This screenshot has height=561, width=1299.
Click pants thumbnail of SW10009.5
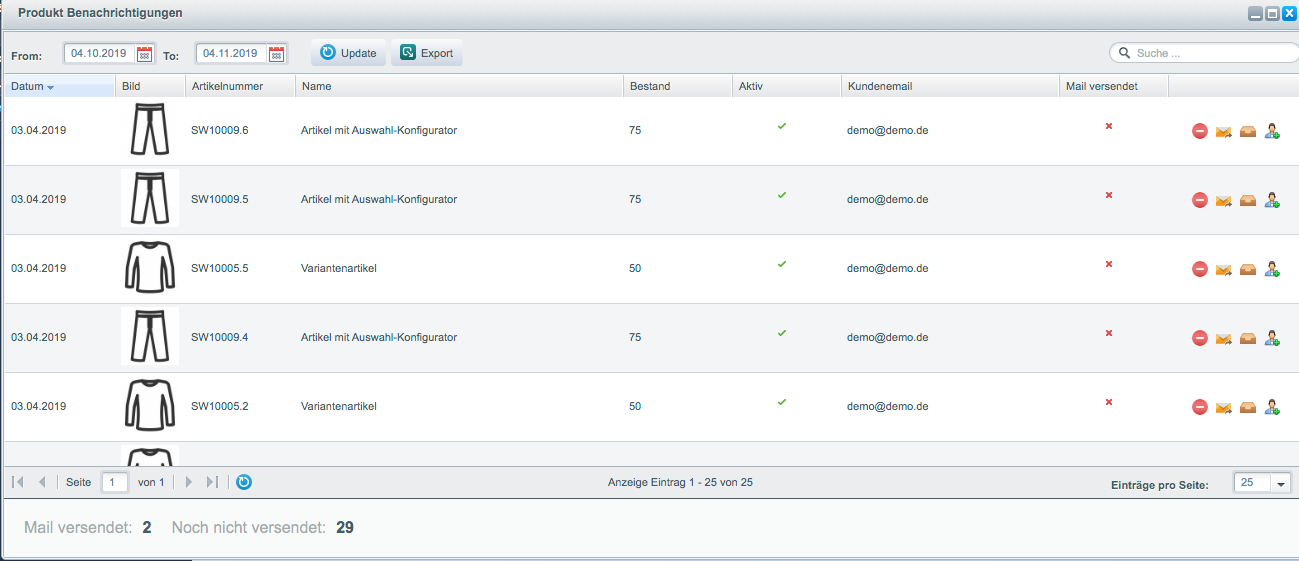pos(150,198)
